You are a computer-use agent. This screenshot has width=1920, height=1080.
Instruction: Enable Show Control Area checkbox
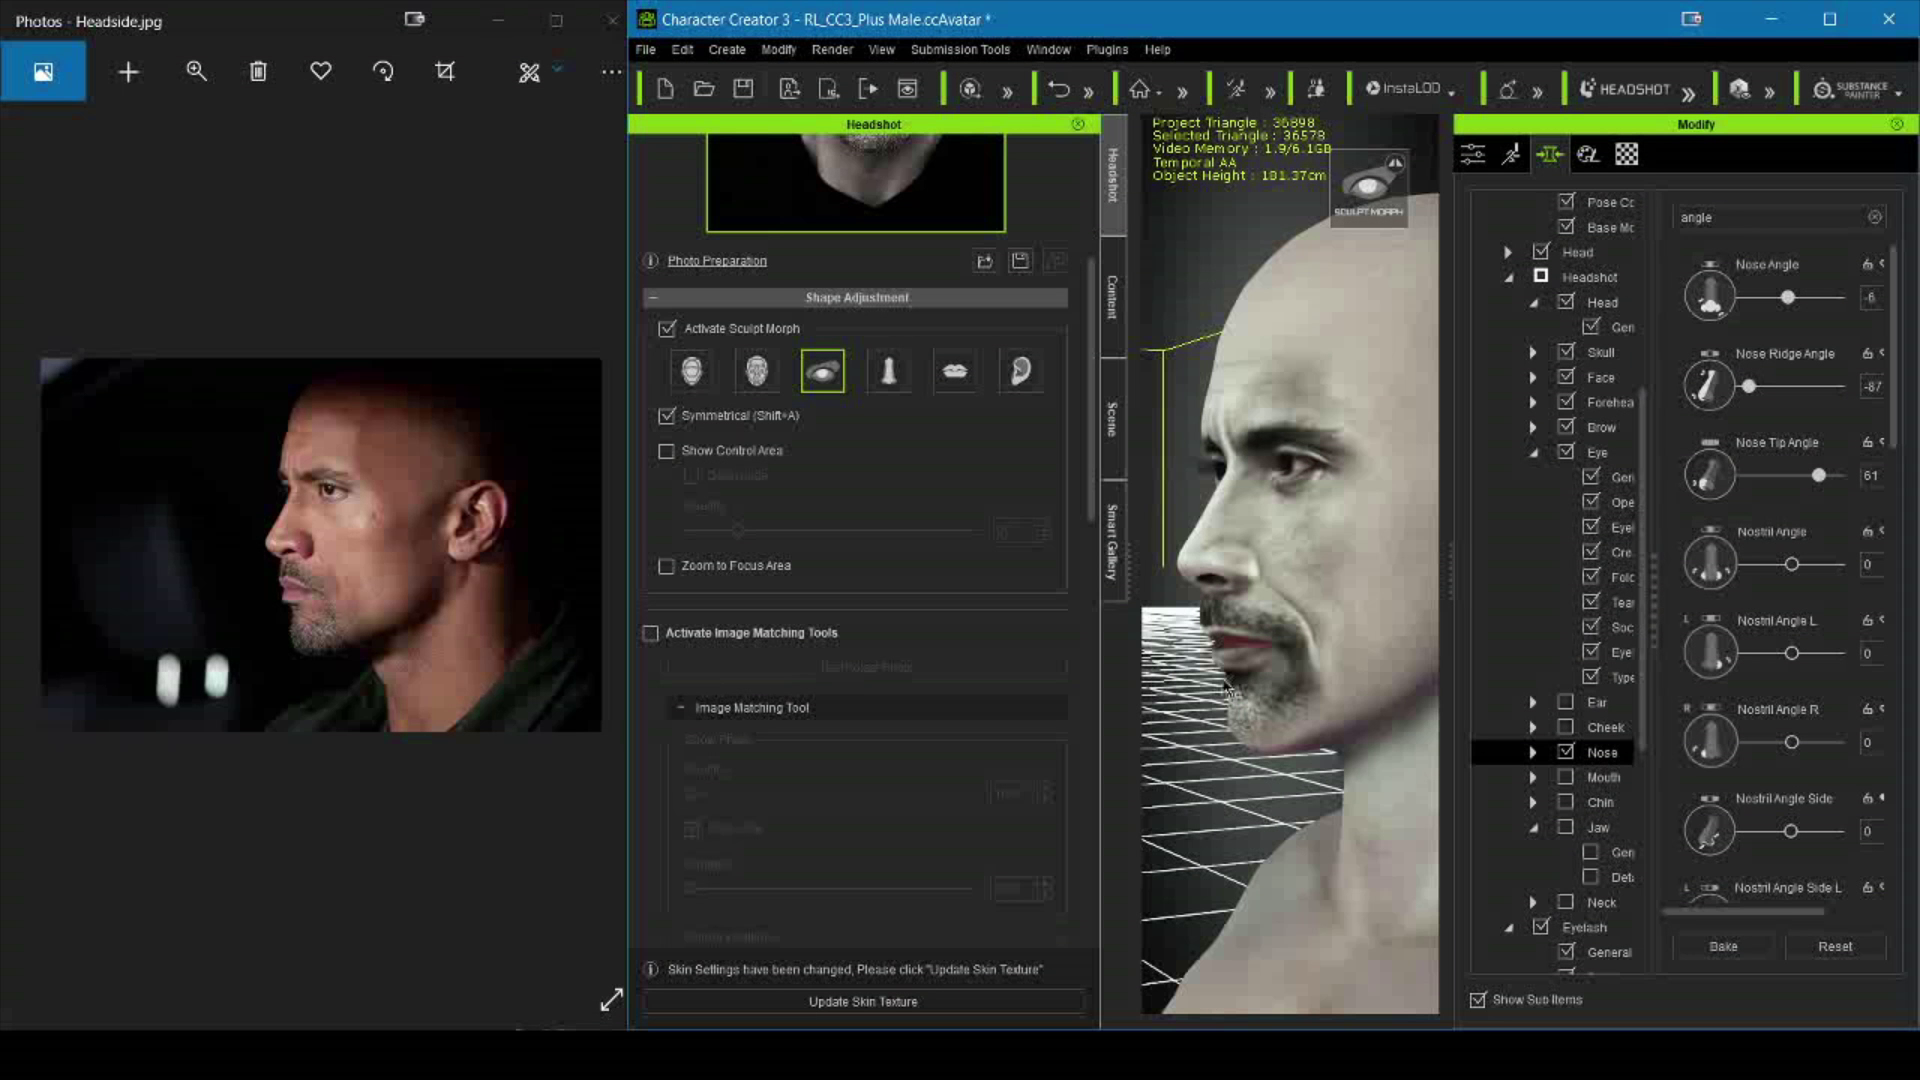(x=667, y=451)
